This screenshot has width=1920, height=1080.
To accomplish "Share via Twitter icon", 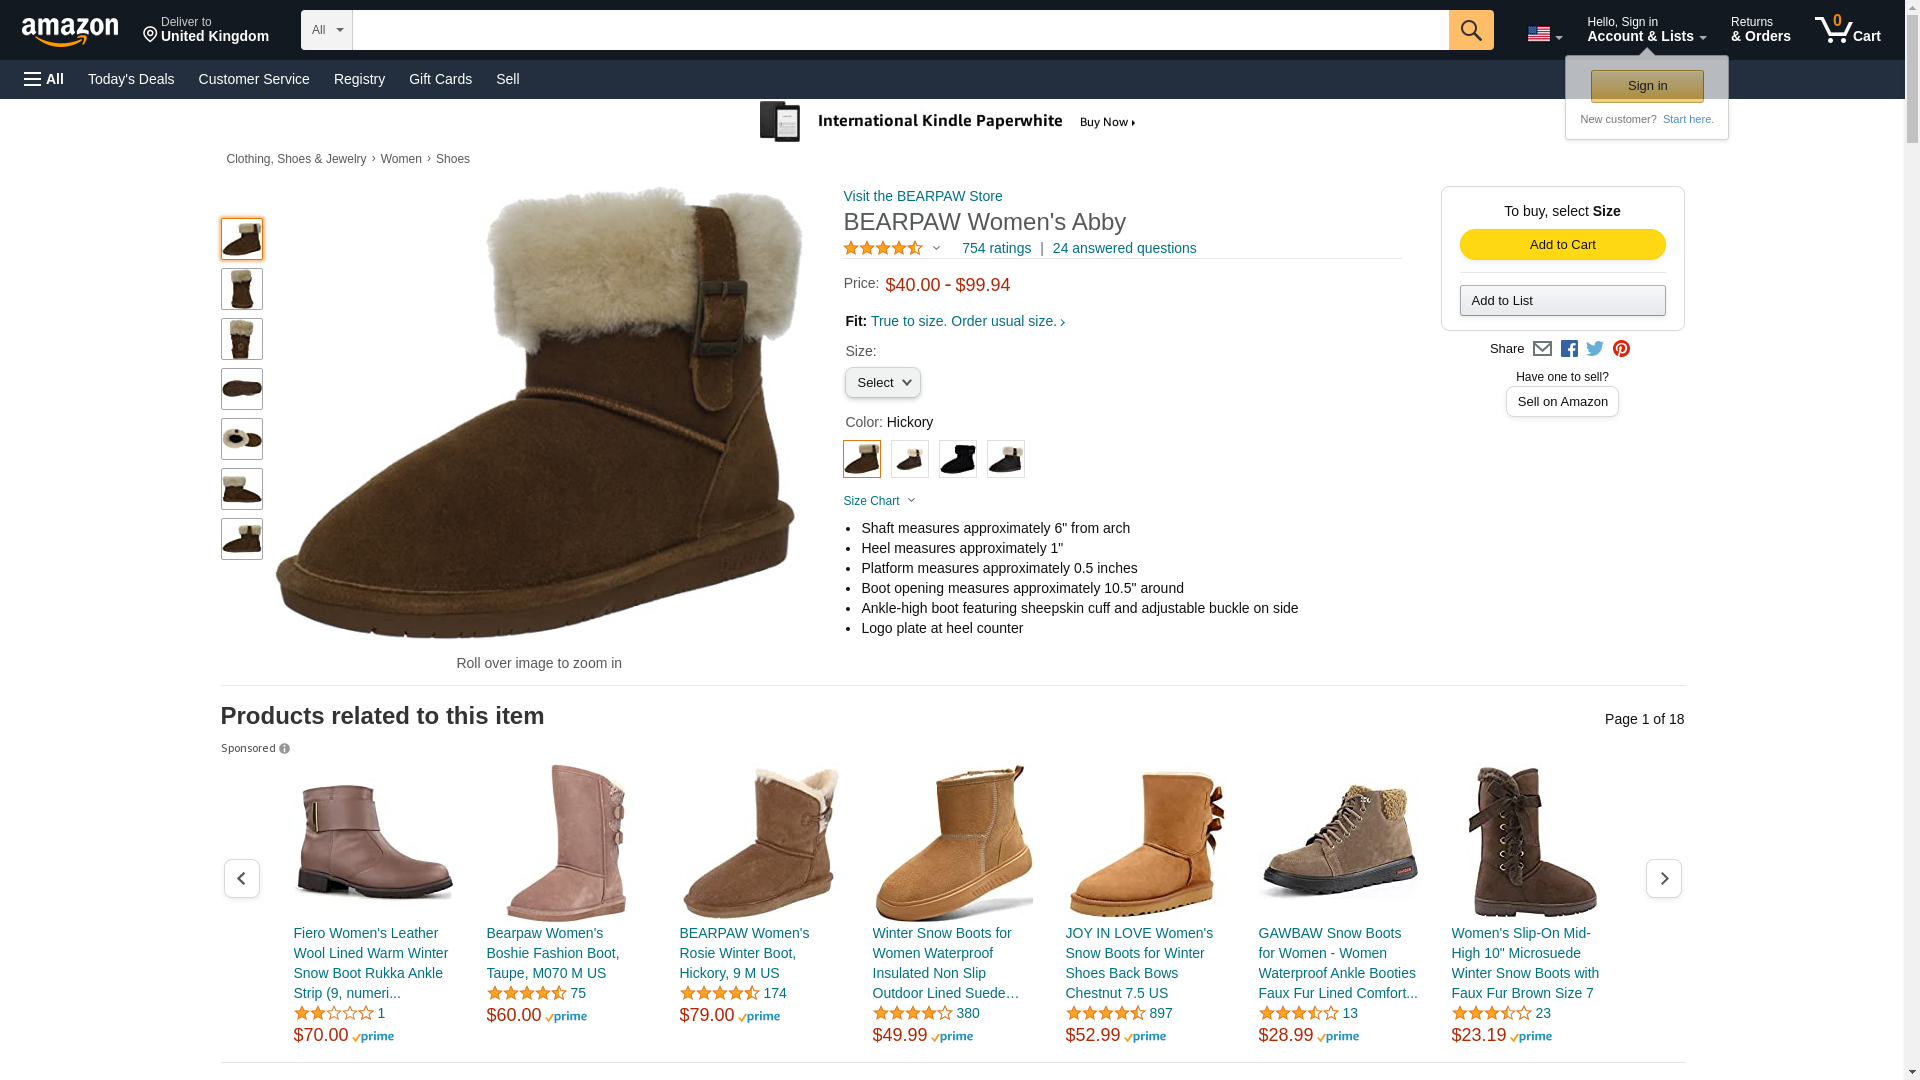I will pyautogui.click(x=1595, y=349).
